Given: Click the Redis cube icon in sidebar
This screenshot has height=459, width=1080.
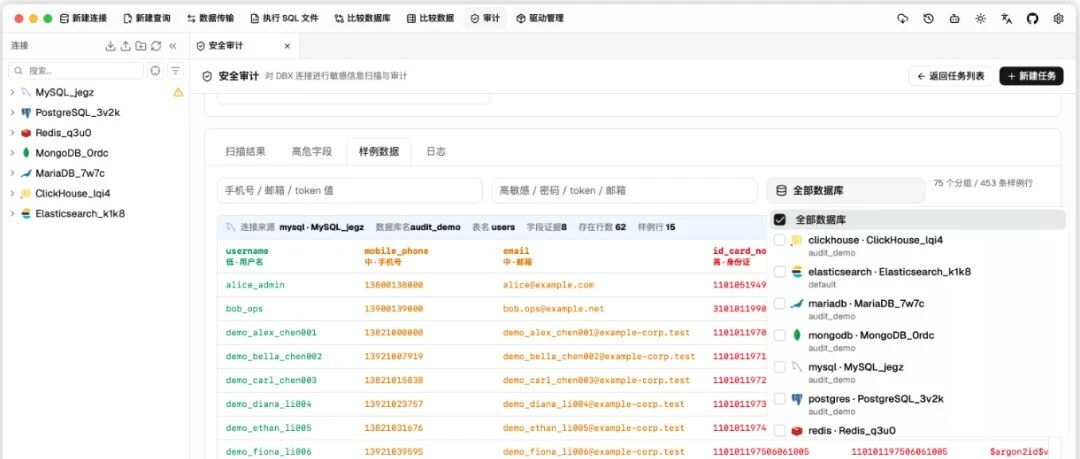Looking at the screenshot, I should tap(25, 132).
